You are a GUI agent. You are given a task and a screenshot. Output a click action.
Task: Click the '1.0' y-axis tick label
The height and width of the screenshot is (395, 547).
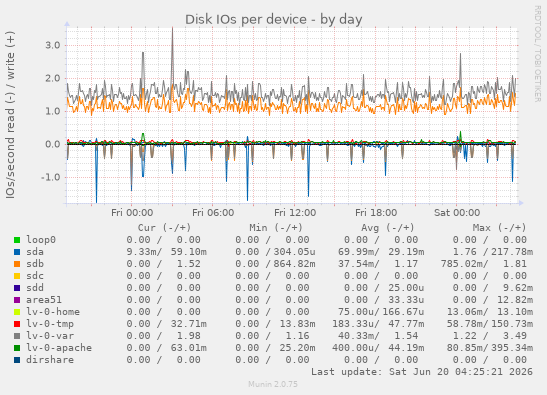click(x=52, y=112)
